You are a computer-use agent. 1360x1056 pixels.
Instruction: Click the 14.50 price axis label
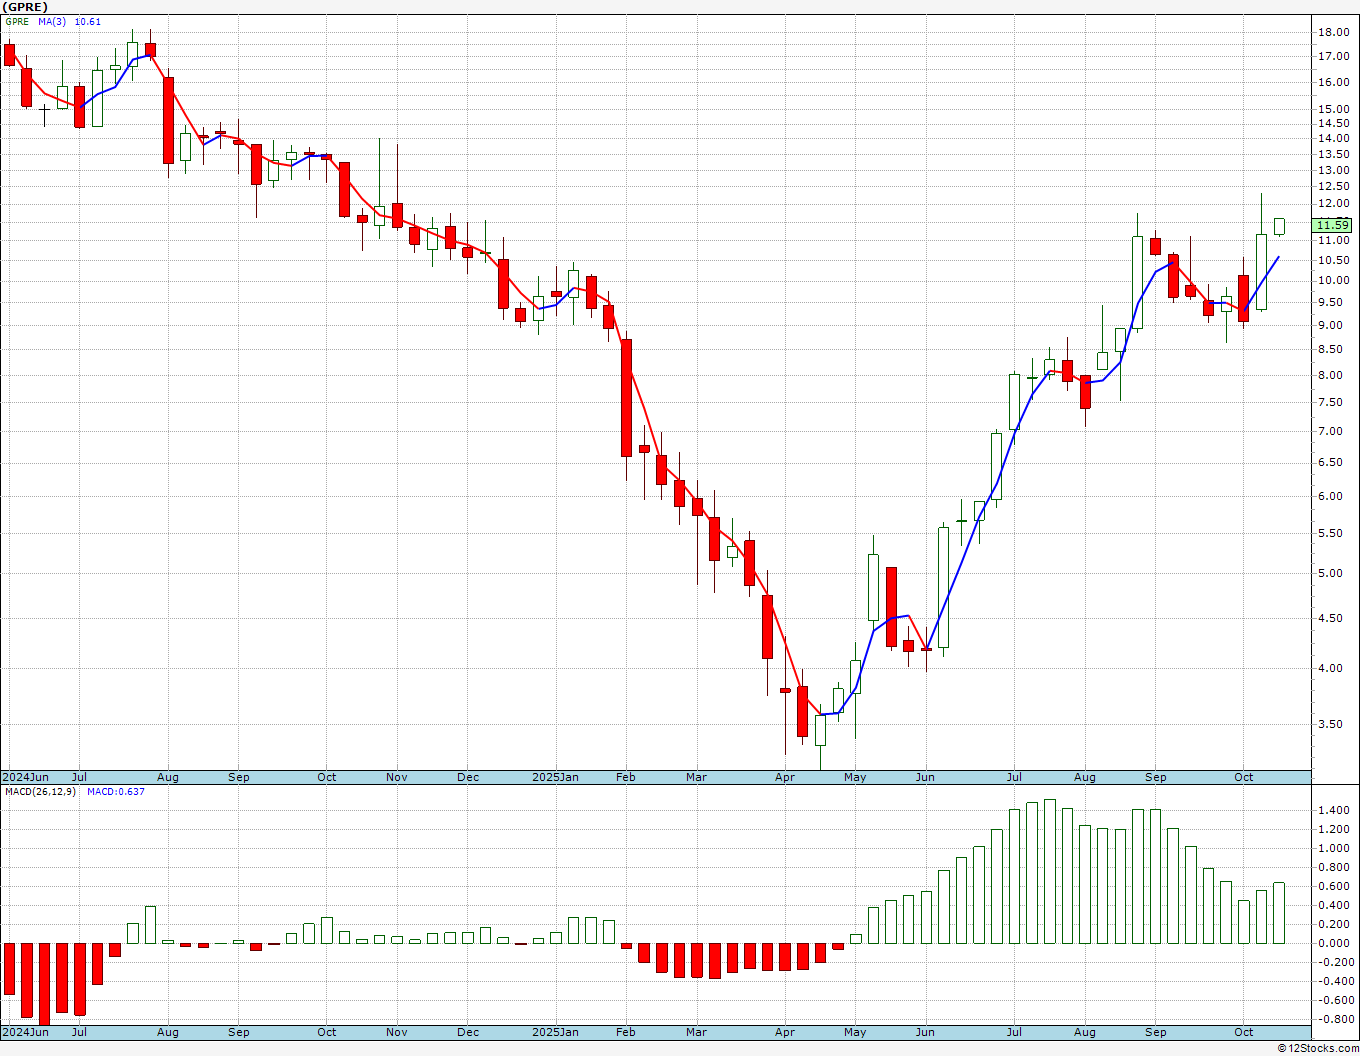1334,123
